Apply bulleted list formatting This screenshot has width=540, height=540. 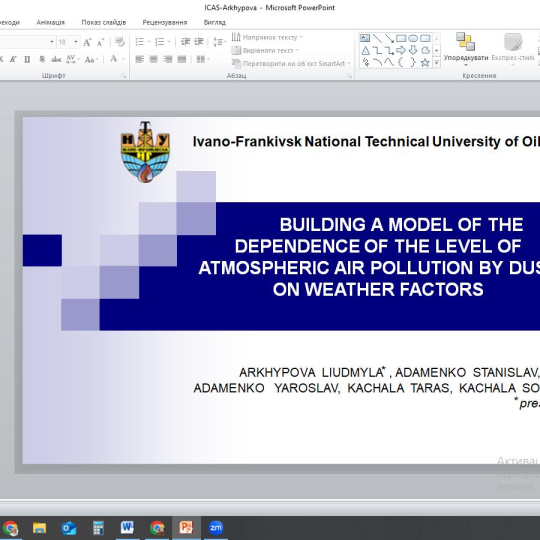[139, 42]
